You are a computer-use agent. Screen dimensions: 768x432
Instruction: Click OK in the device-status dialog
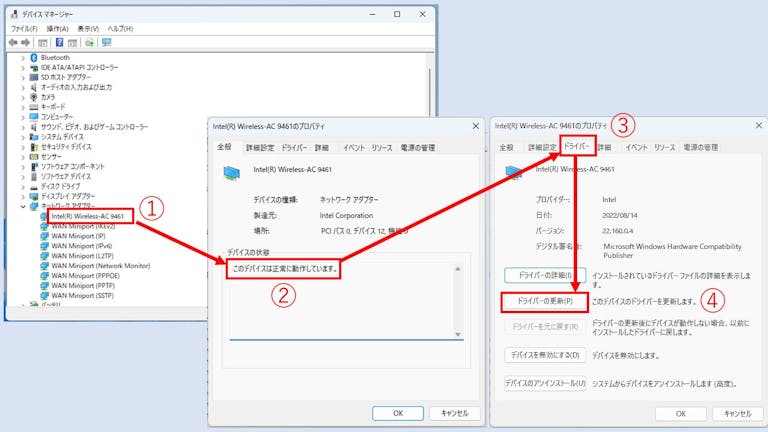click(398, 413)
